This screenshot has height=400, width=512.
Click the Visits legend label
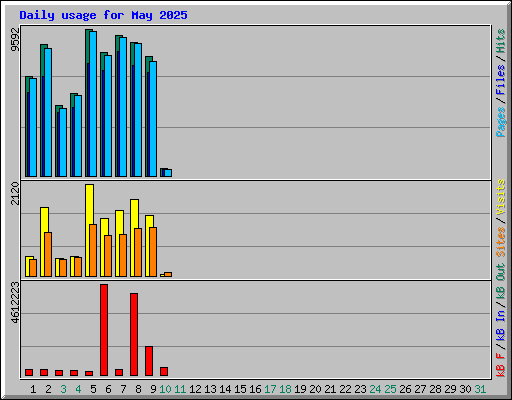[x=500, y=197]
